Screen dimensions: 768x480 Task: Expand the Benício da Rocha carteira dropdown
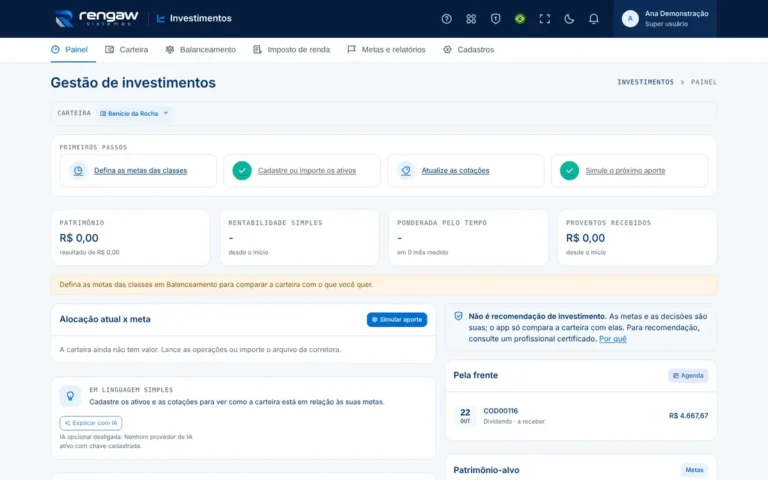134,113
